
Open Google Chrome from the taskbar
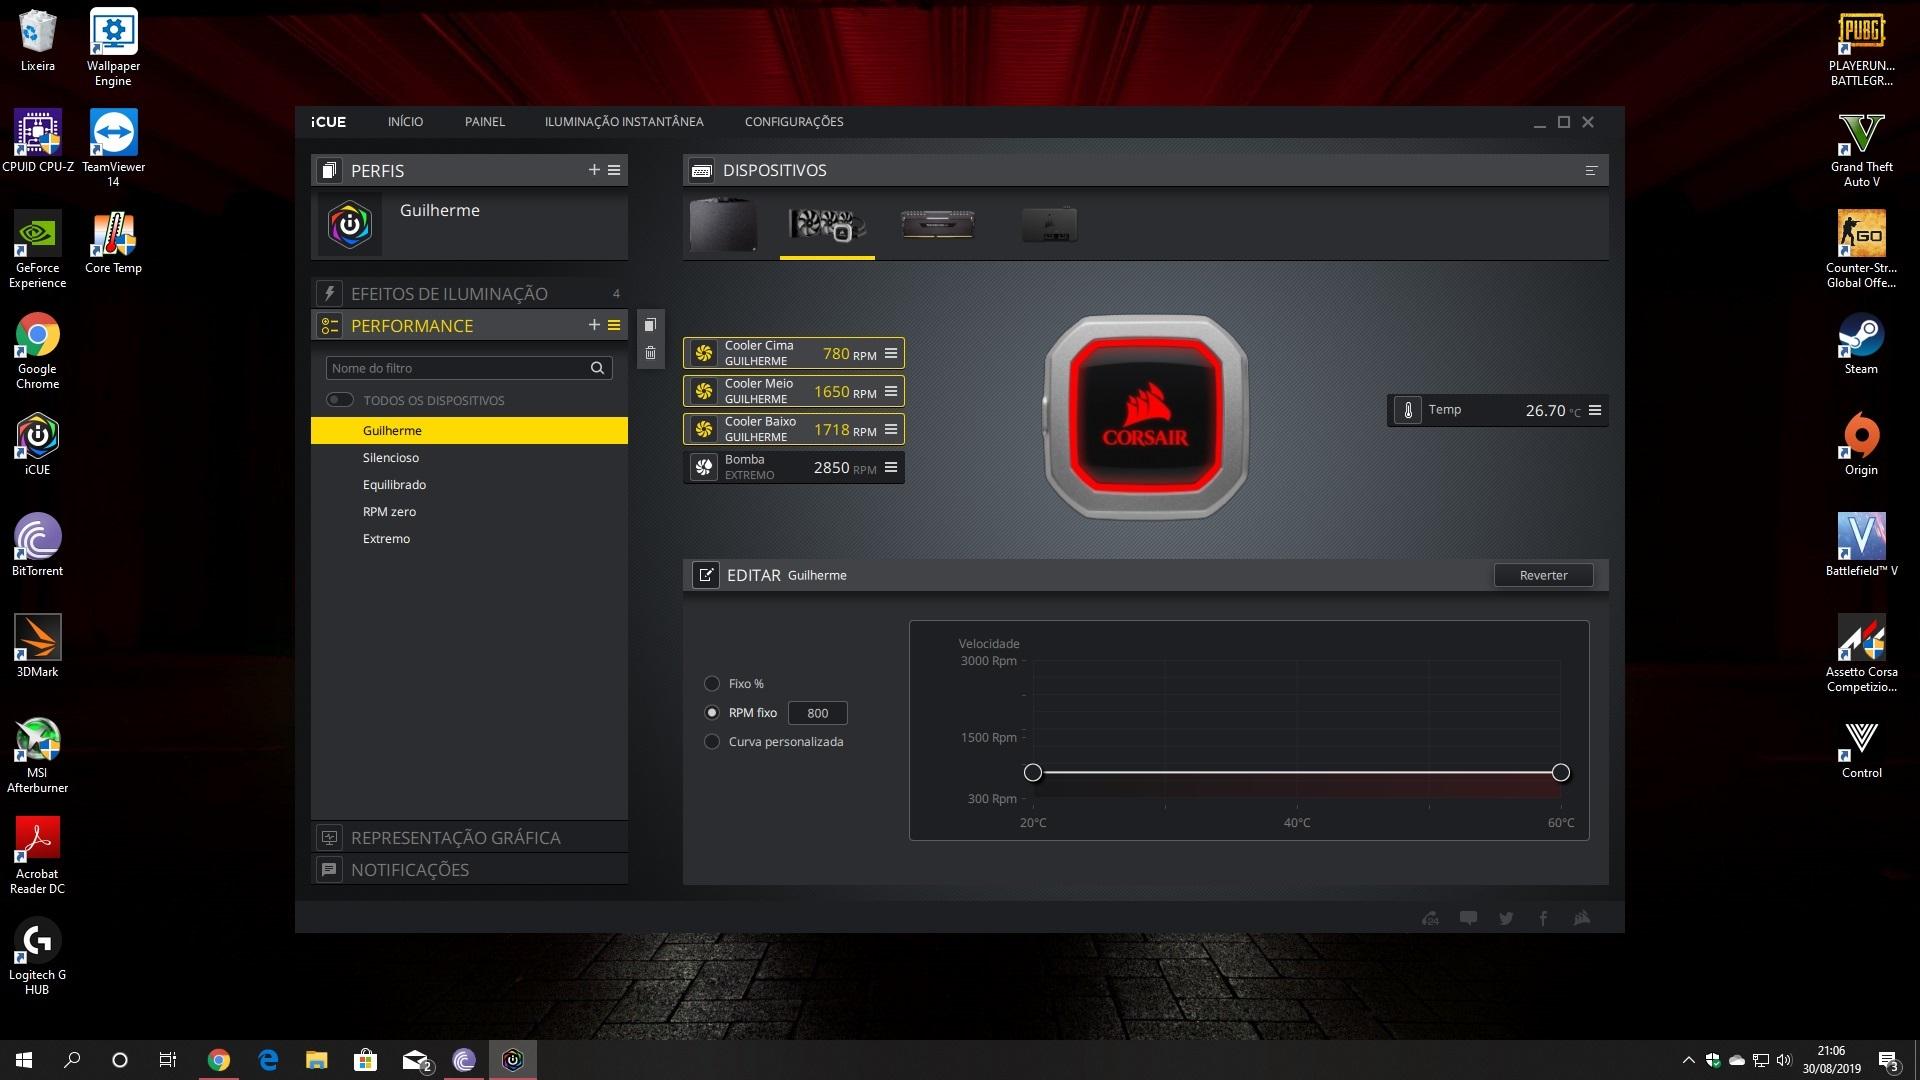click(x=218, y=1060)
